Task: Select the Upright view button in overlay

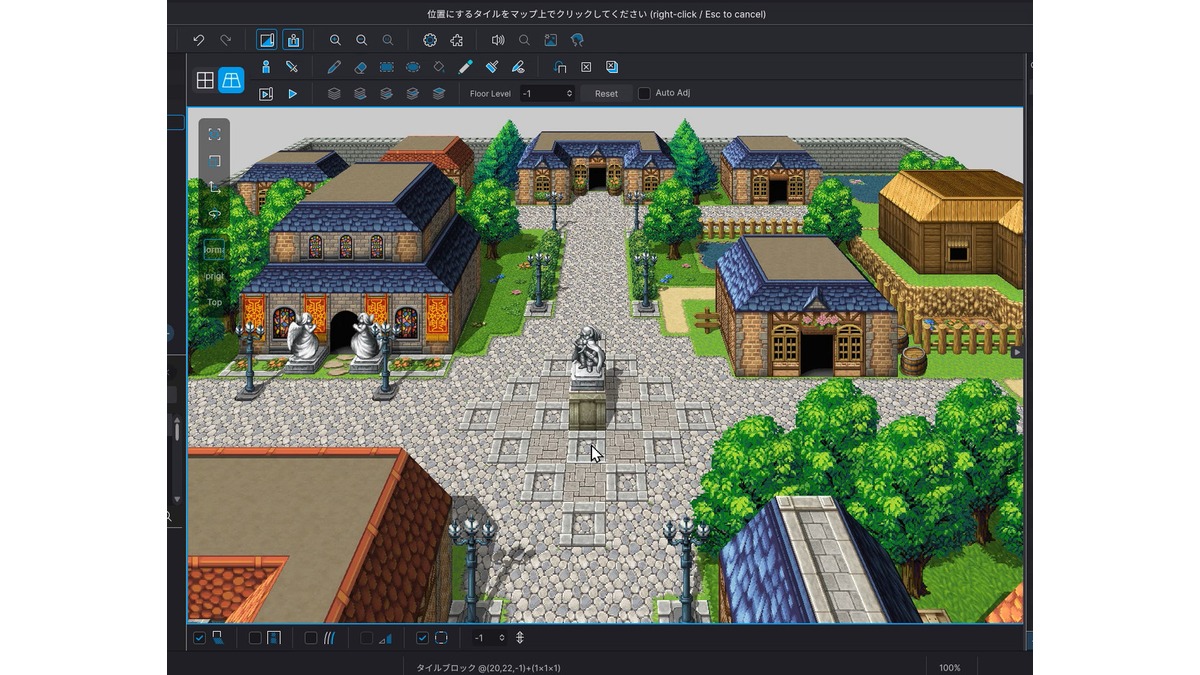Action: tap(214, 276)
